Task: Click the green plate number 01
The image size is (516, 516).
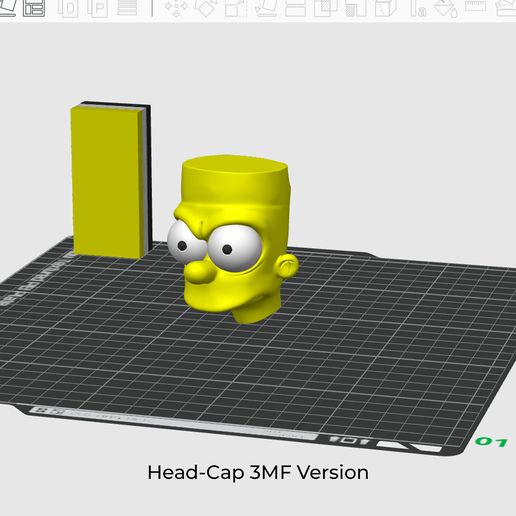Action: coord(491,442)
